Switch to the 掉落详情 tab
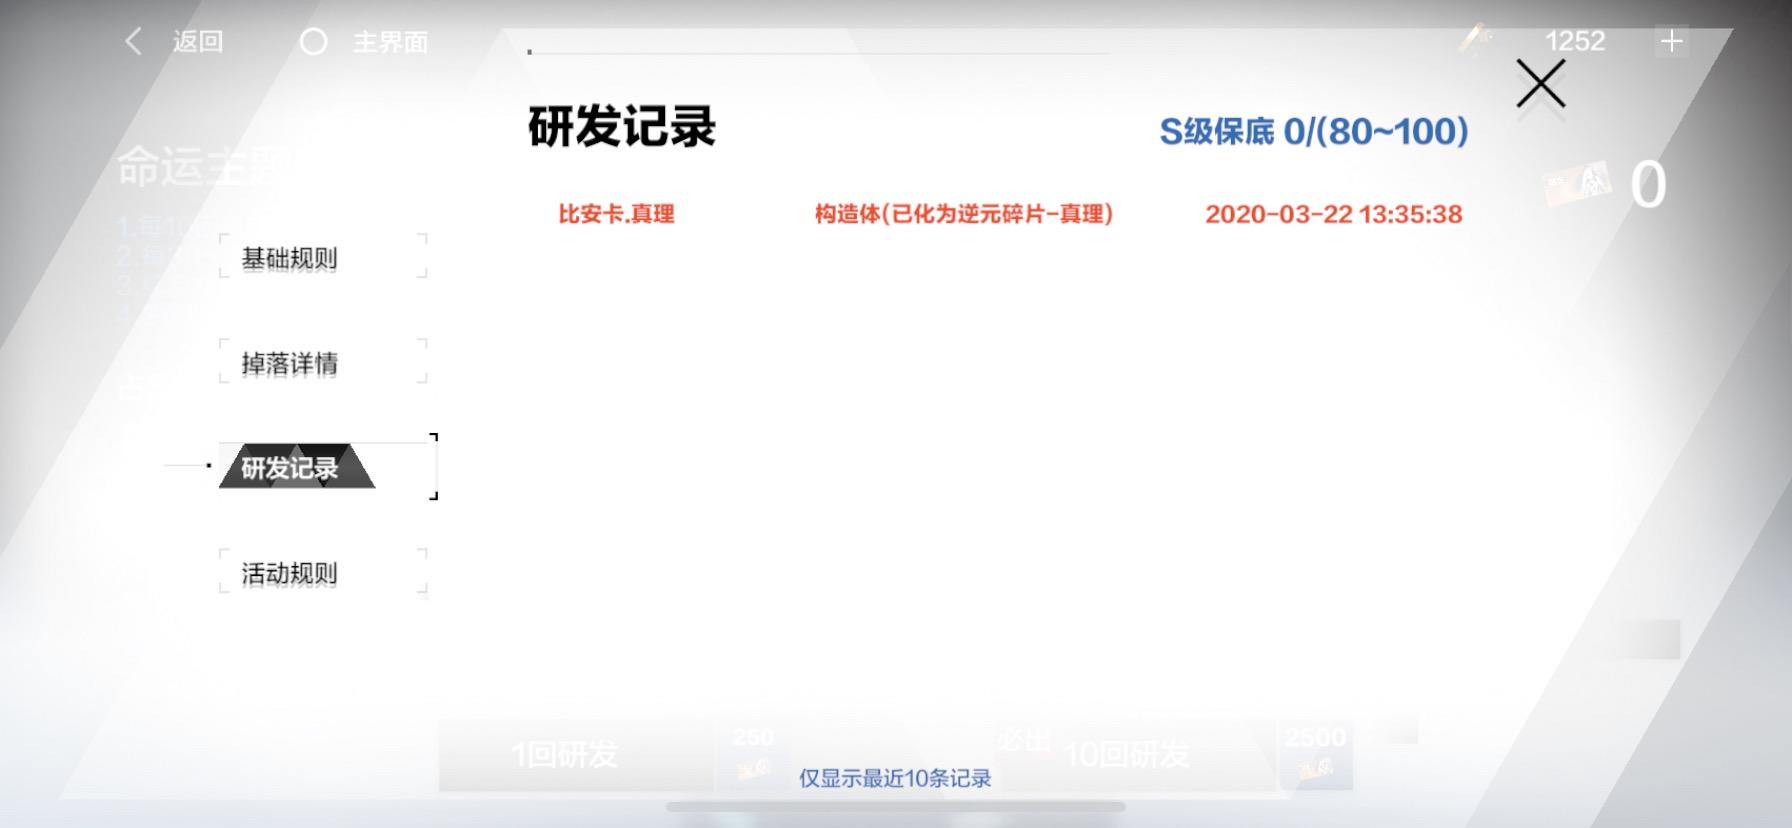Image resolution: width=1792 pixels, height=828 pixels. (322, 362)
